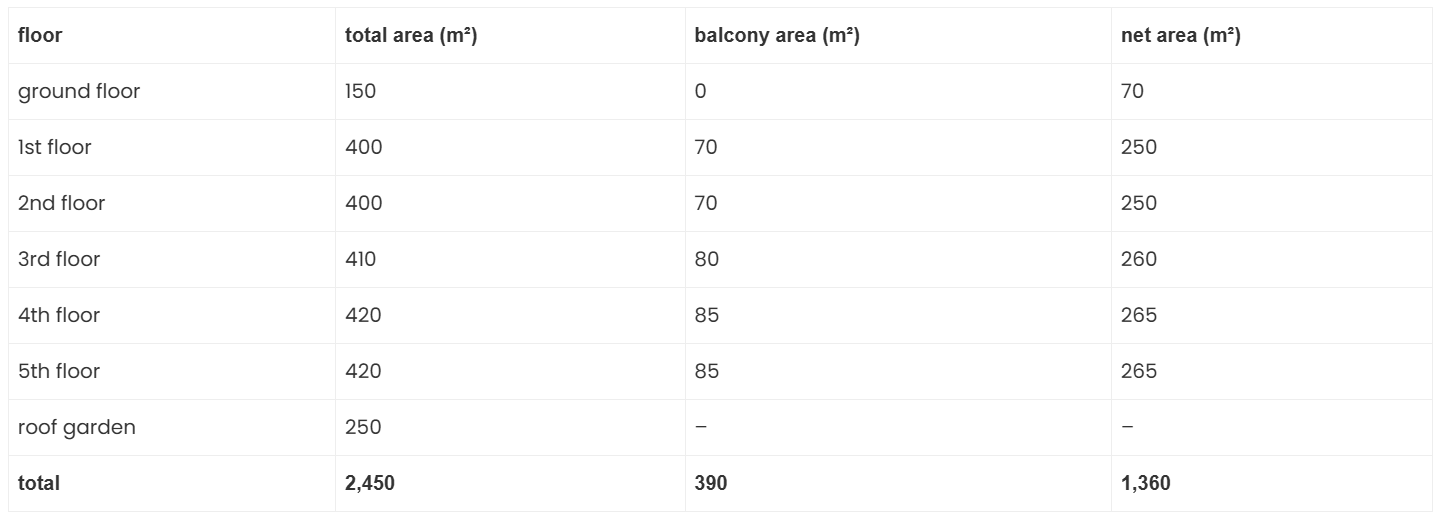1446x527 pixels.
Task: Select the '1st floor' row label
Action: pos(55,148)
